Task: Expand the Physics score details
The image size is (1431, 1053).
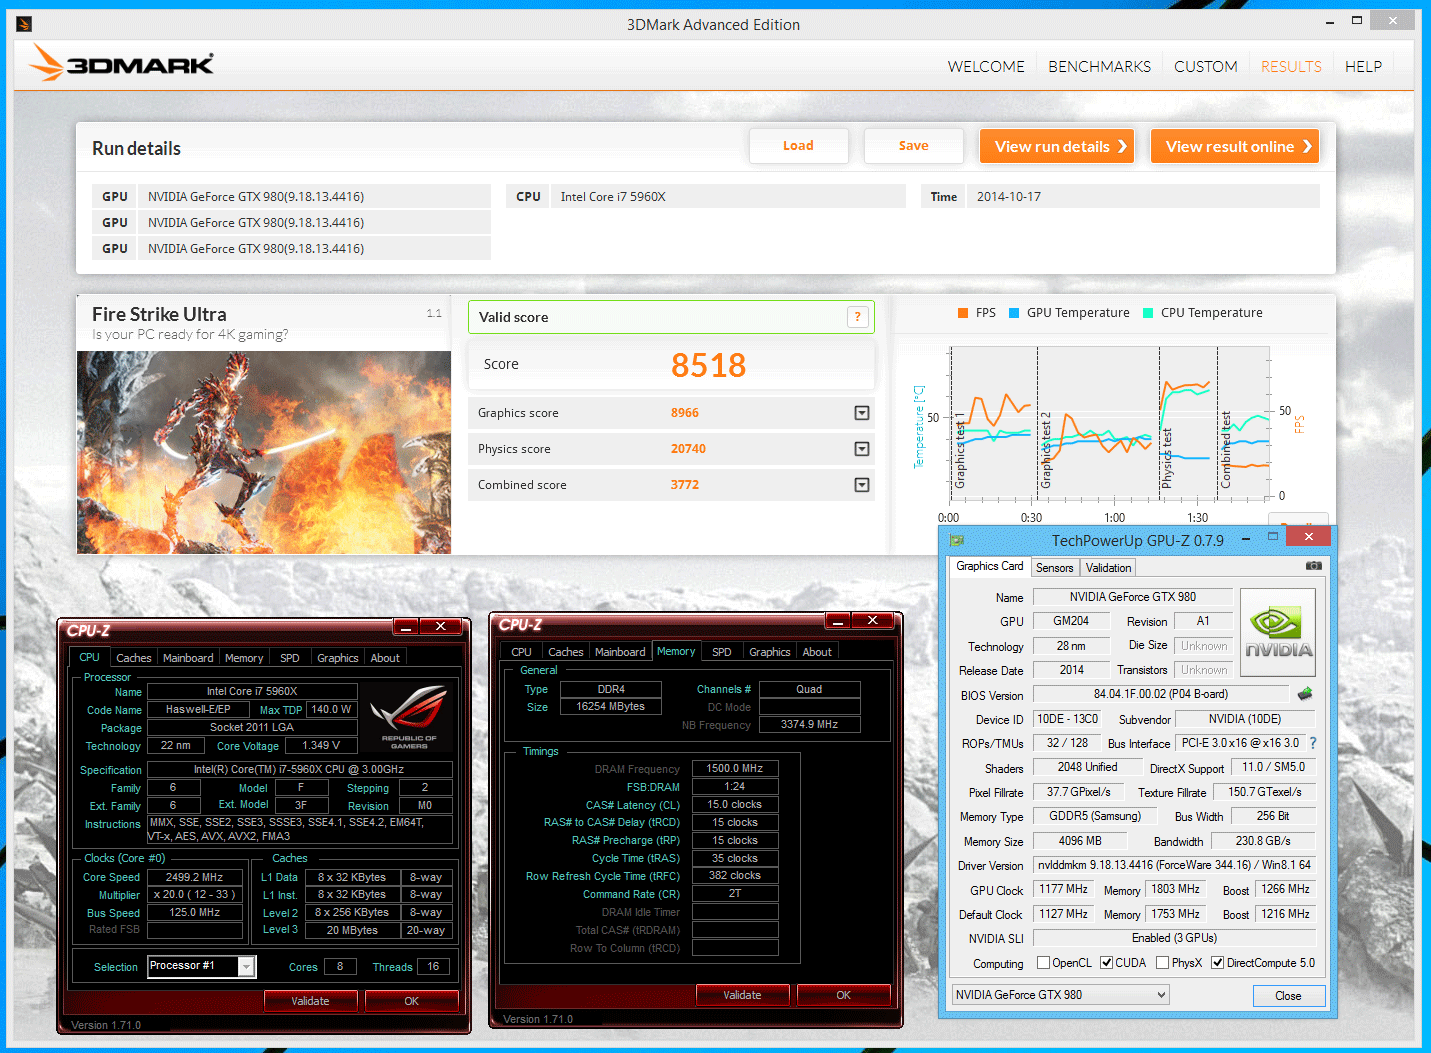Action: point(862,449)
